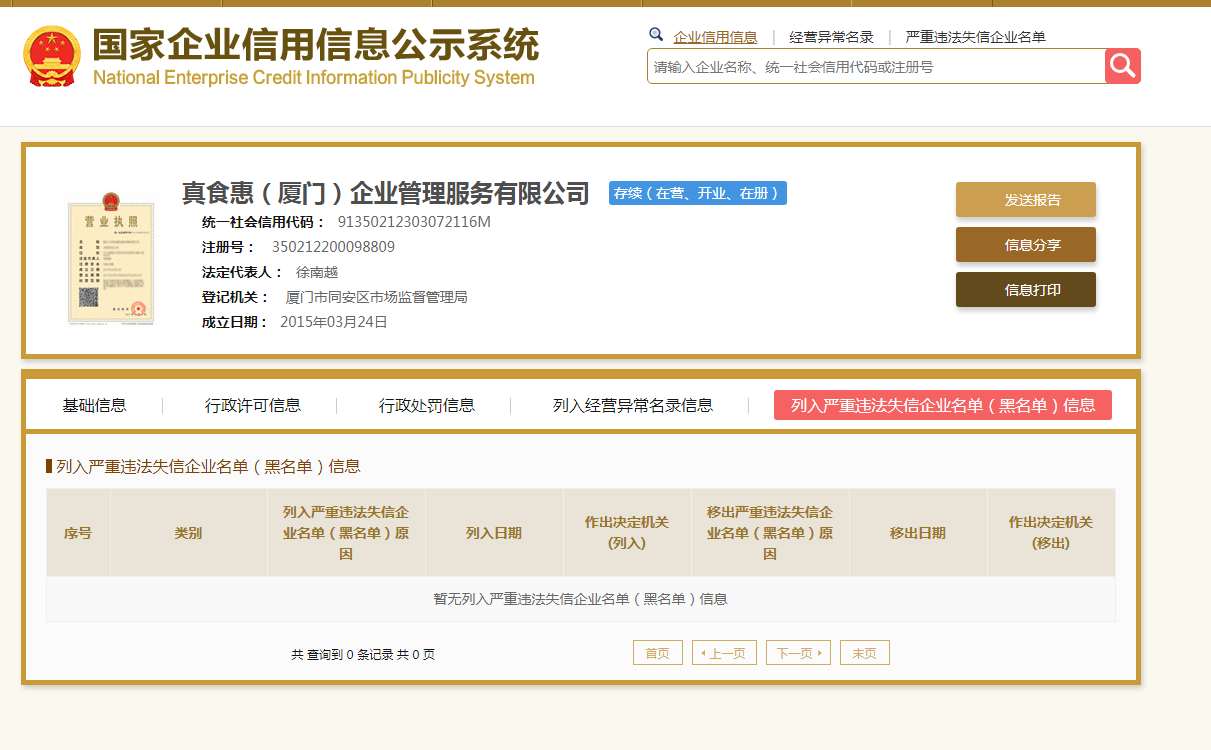Click the 移出严重违法失信企业名单（黑名单）原因 header
The width and height of the screenshot is (1211, 750).
coord(770,533)
